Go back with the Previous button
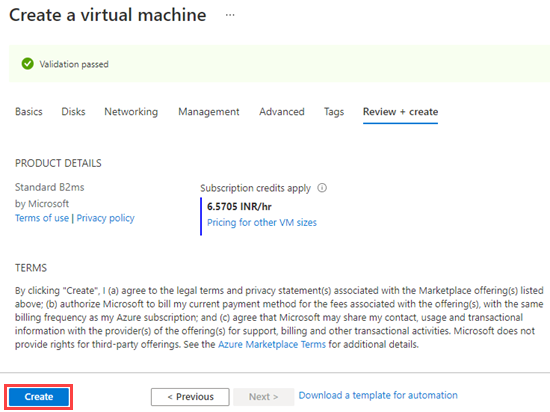The height and width of the screenshot is (412, 550). click(190, 397)
